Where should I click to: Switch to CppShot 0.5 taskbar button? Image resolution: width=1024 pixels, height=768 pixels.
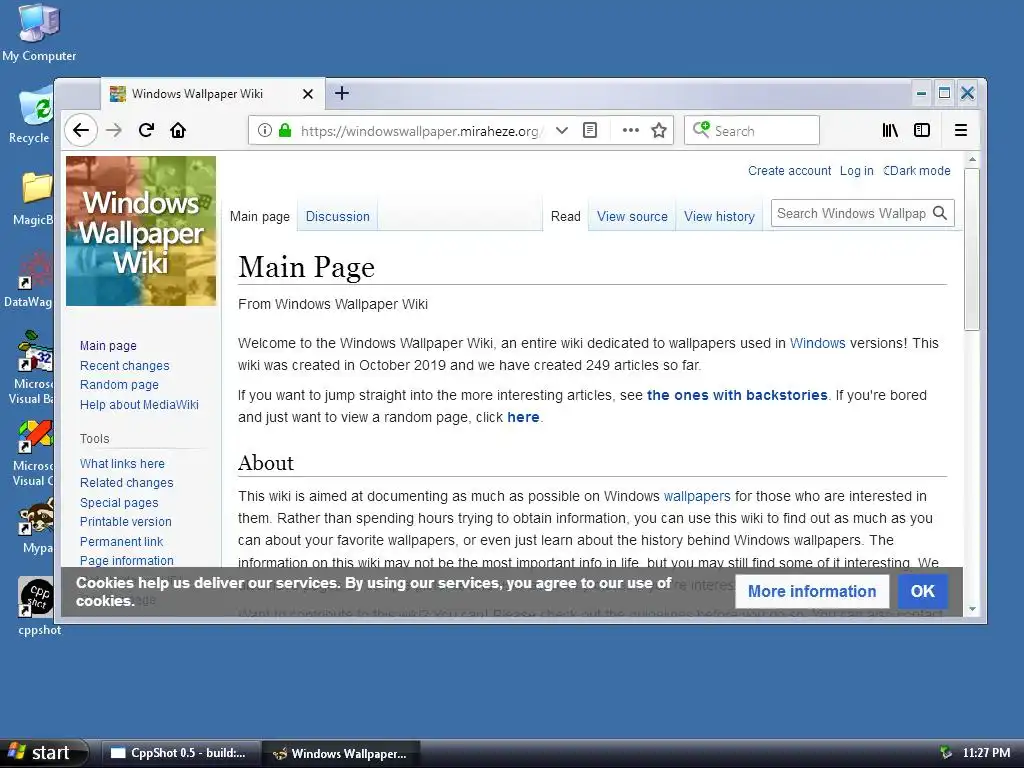pos(180,753)
